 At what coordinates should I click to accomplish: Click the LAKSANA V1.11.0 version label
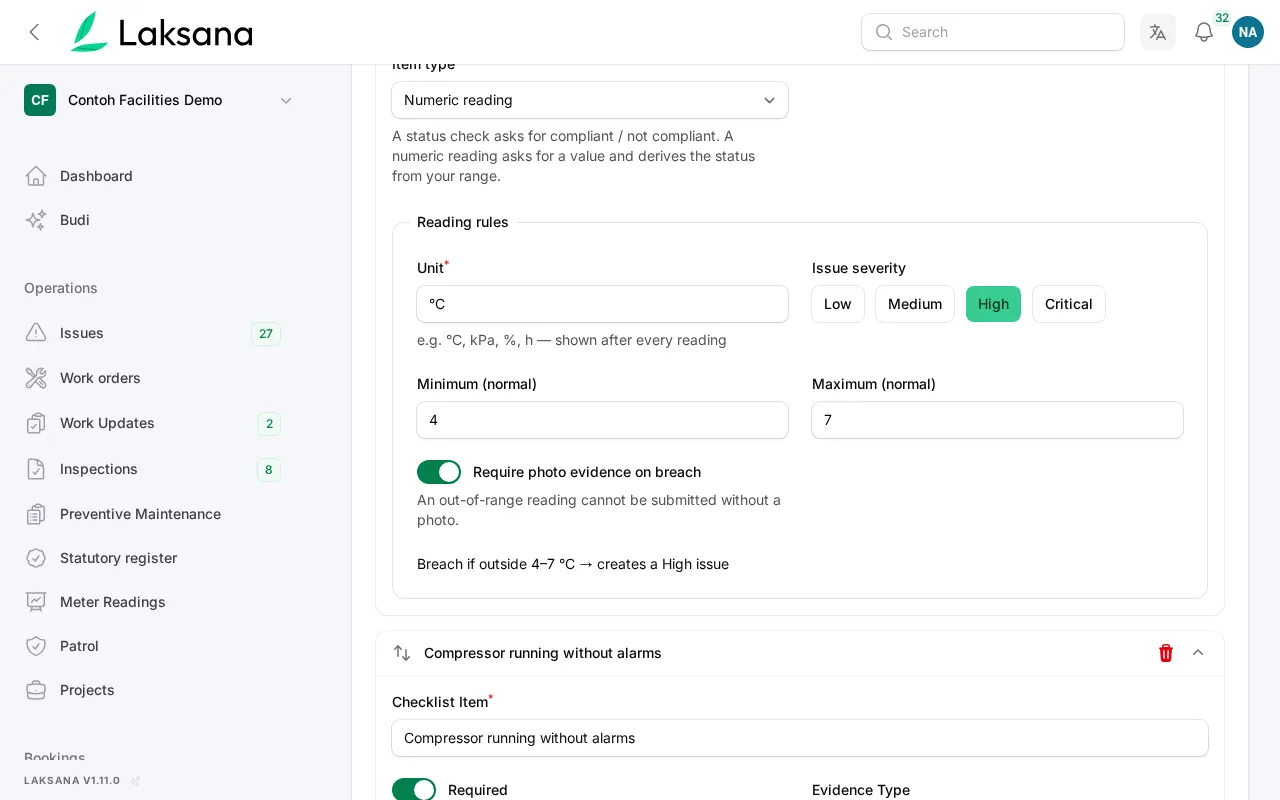point(72,780)
